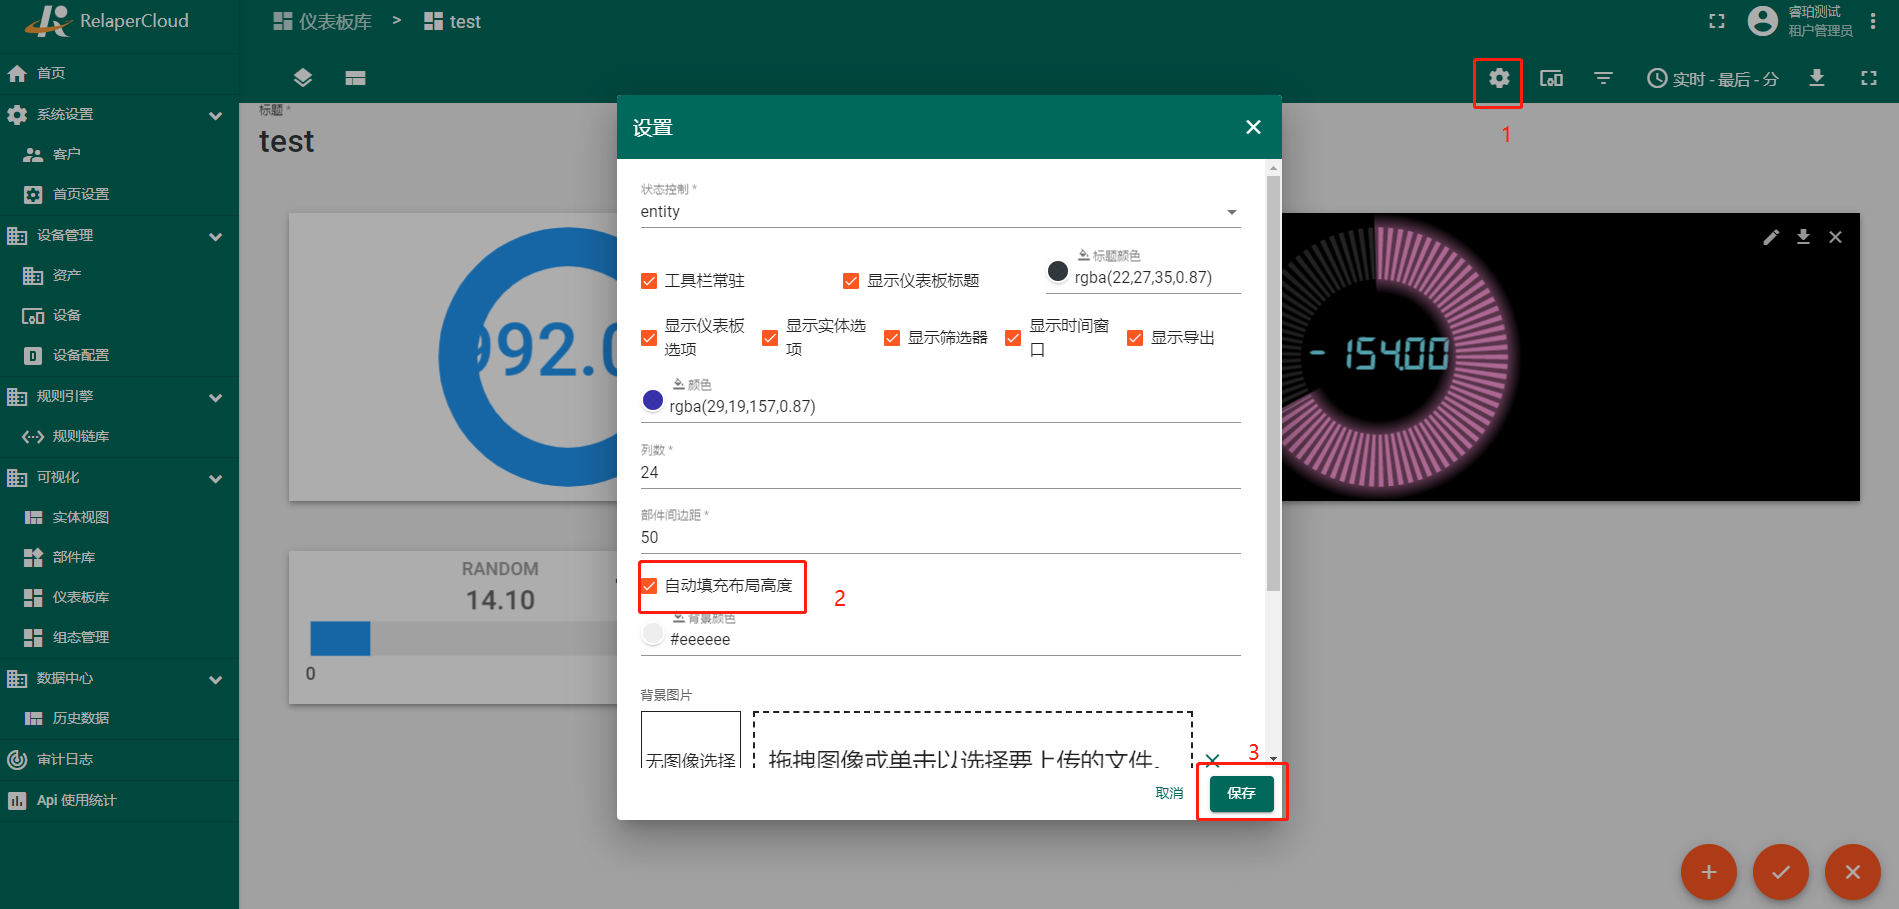
Task: Click the rule chain library icon
Action: pyautogui.click(x=33, y=436)
